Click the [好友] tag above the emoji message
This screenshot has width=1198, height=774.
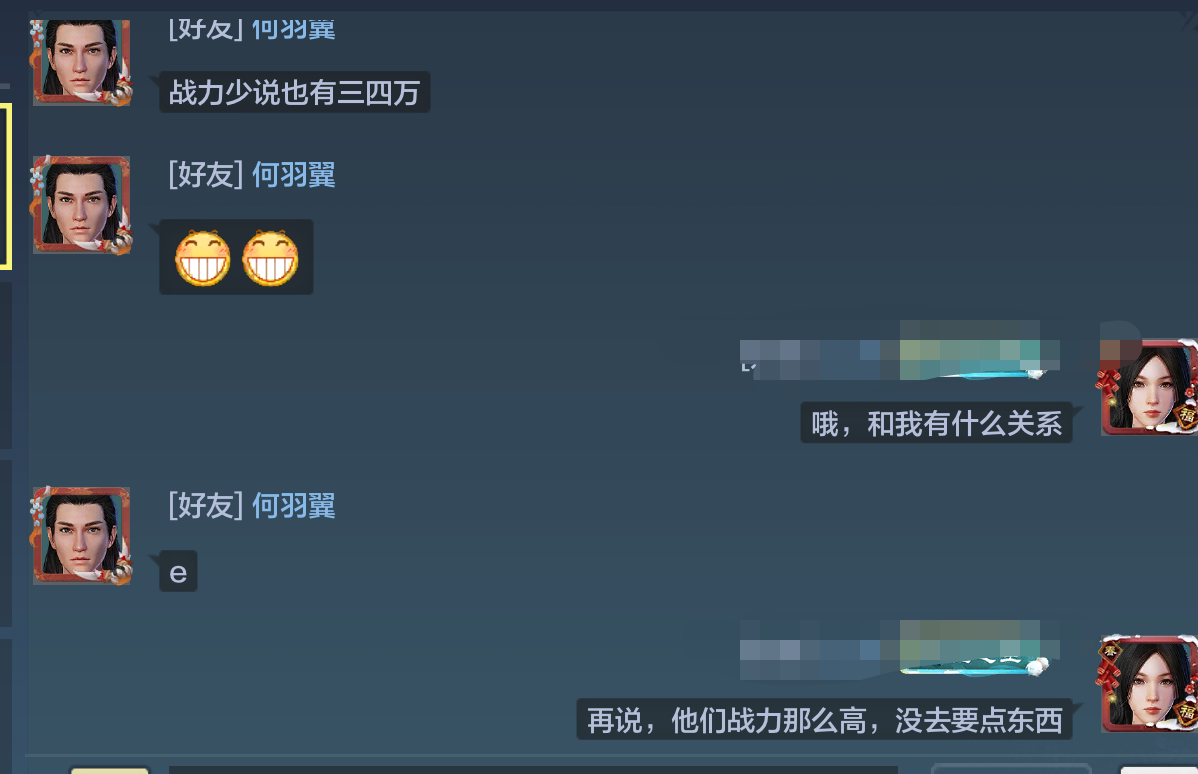pos(206,175)
